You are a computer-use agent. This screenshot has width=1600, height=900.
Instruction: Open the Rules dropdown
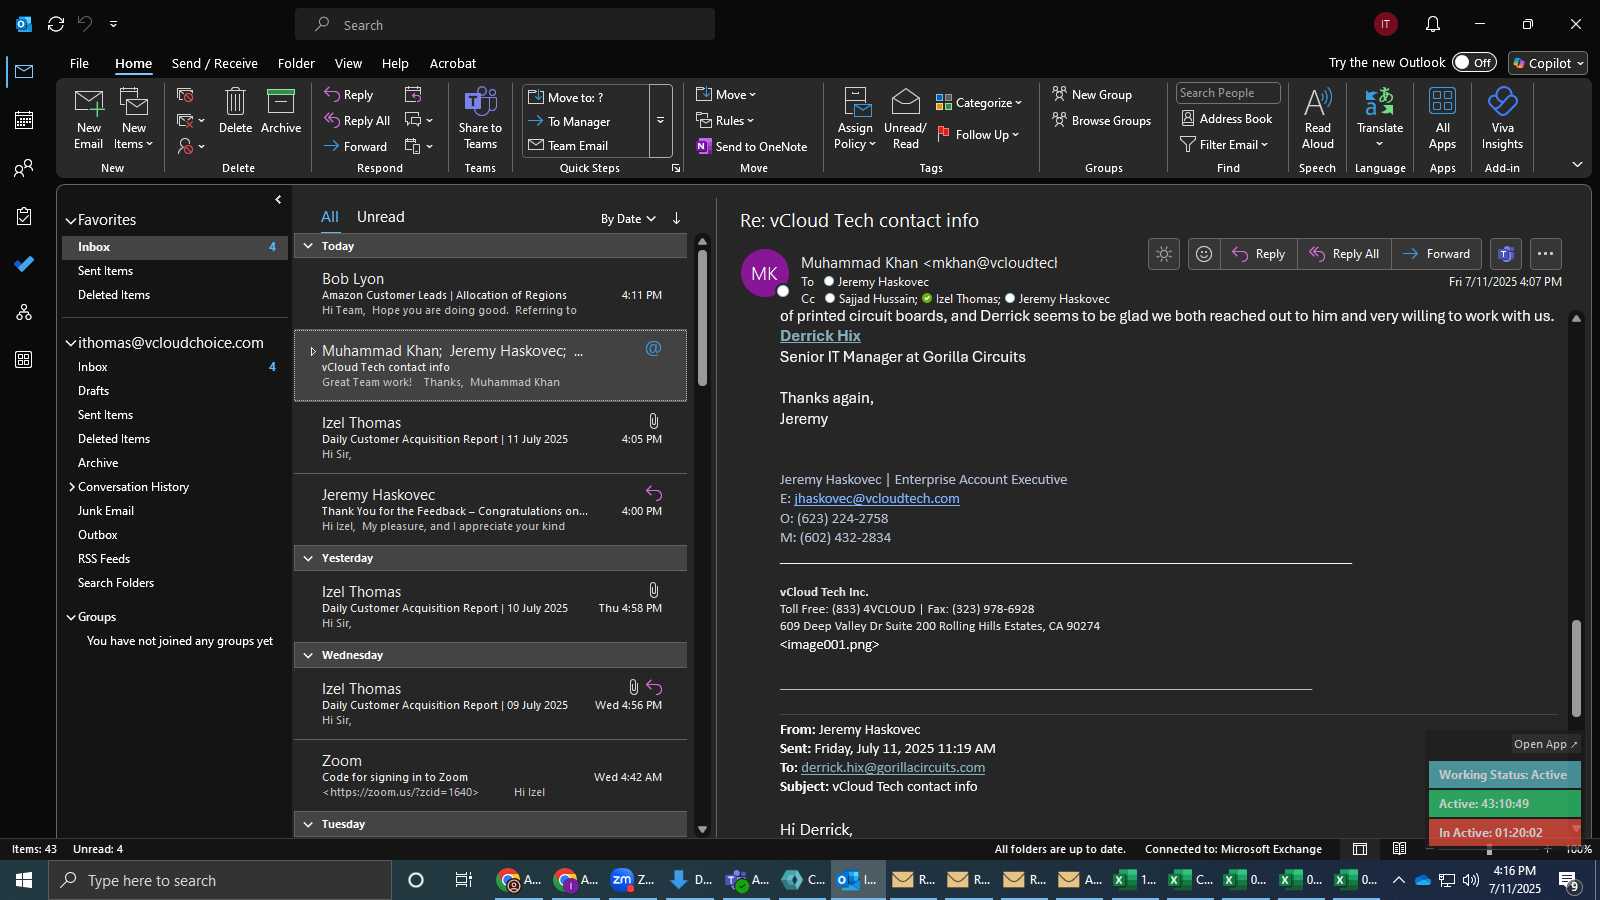point(725,120)
